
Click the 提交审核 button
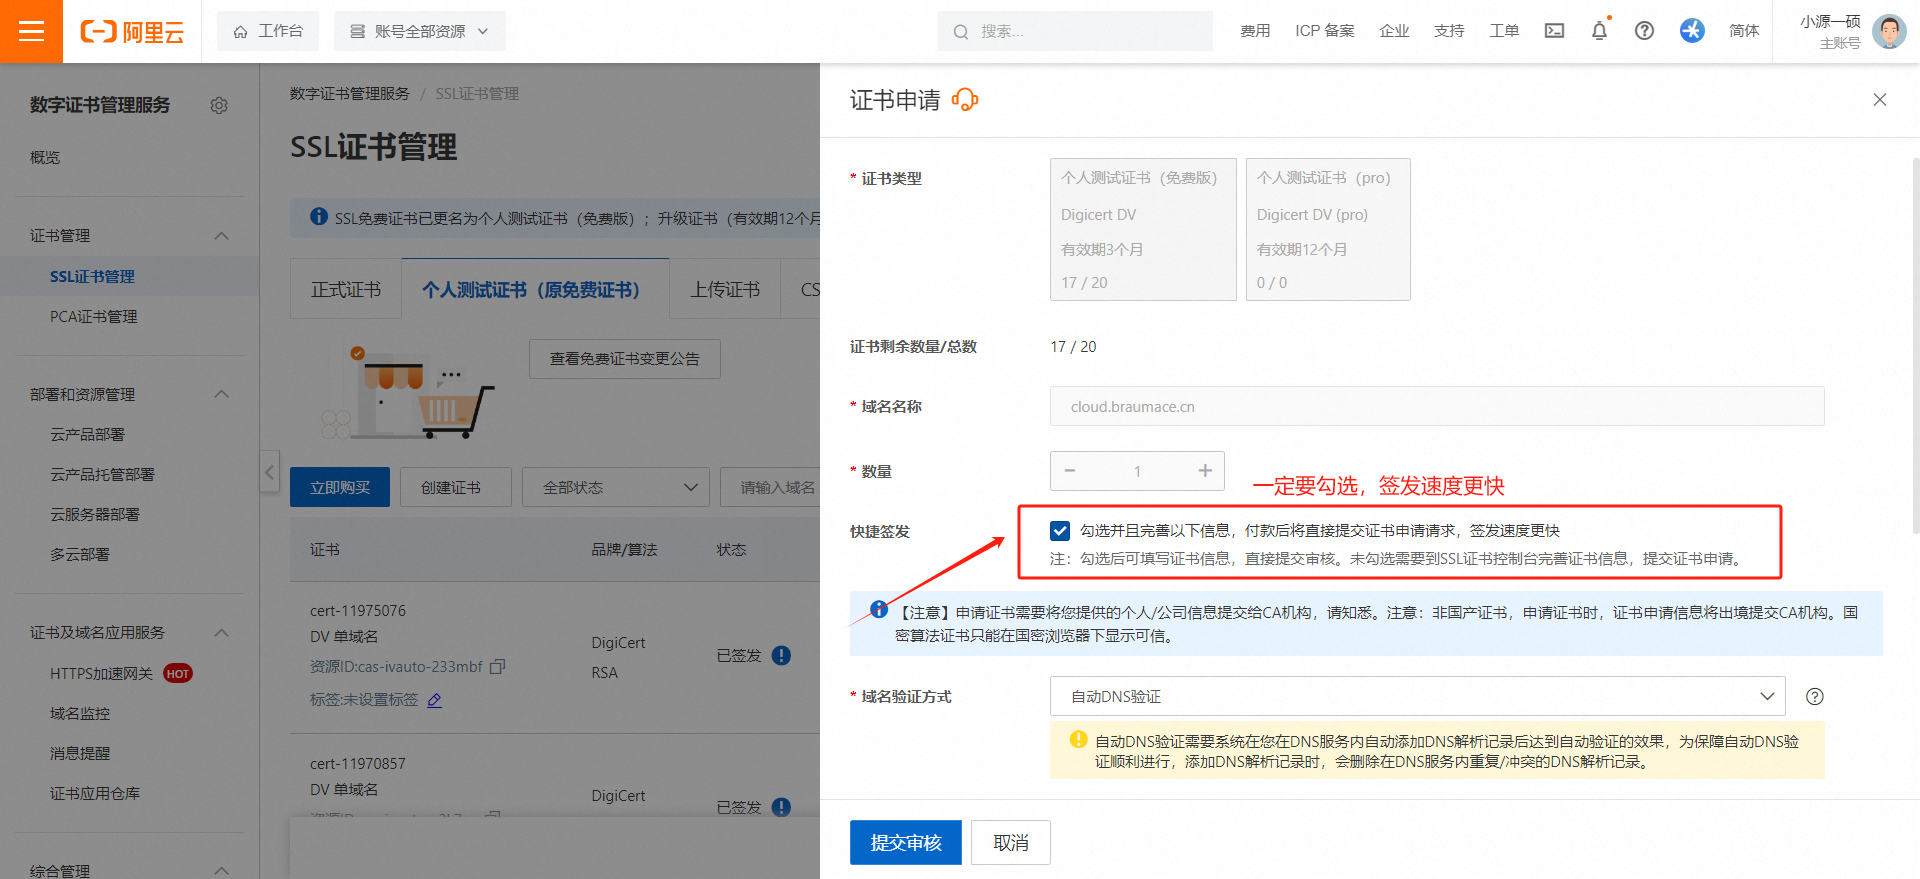[906, 842]
